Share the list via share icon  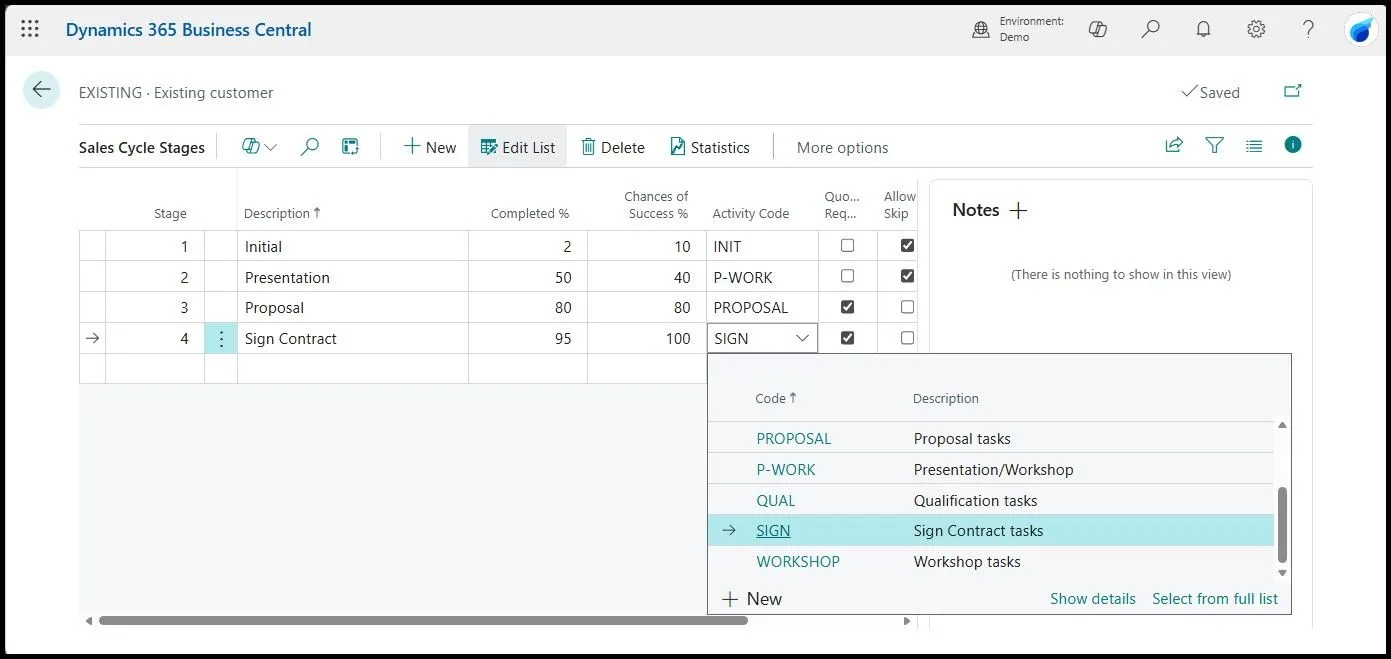tap(1174, 145)
